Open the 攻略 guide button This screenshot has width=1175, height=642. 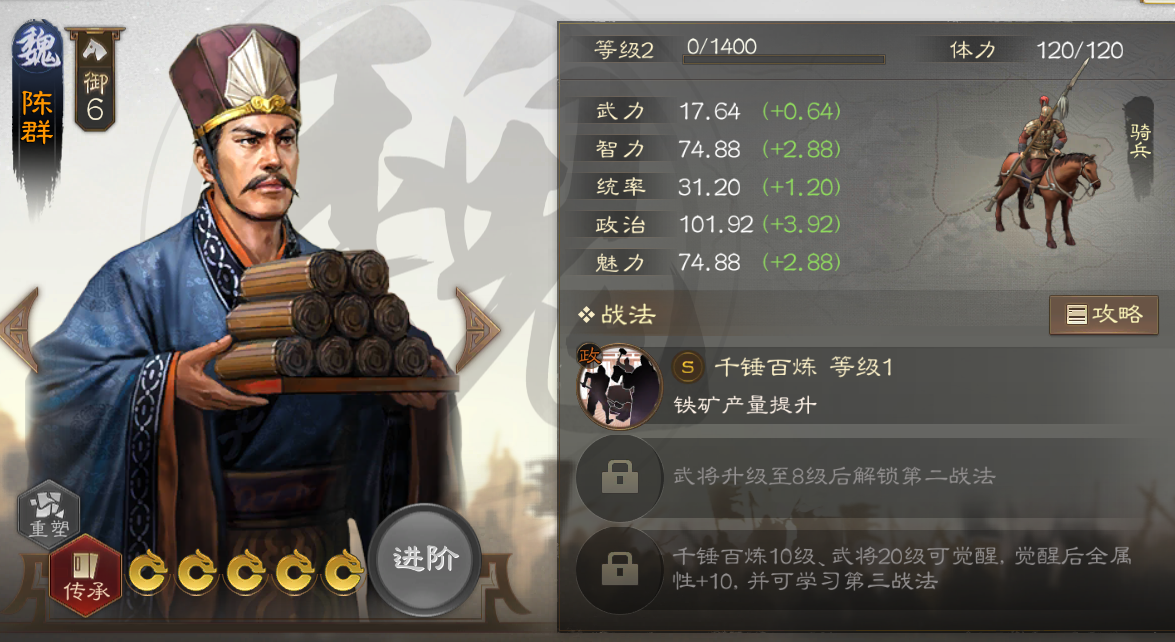[x=1104, y=315]
